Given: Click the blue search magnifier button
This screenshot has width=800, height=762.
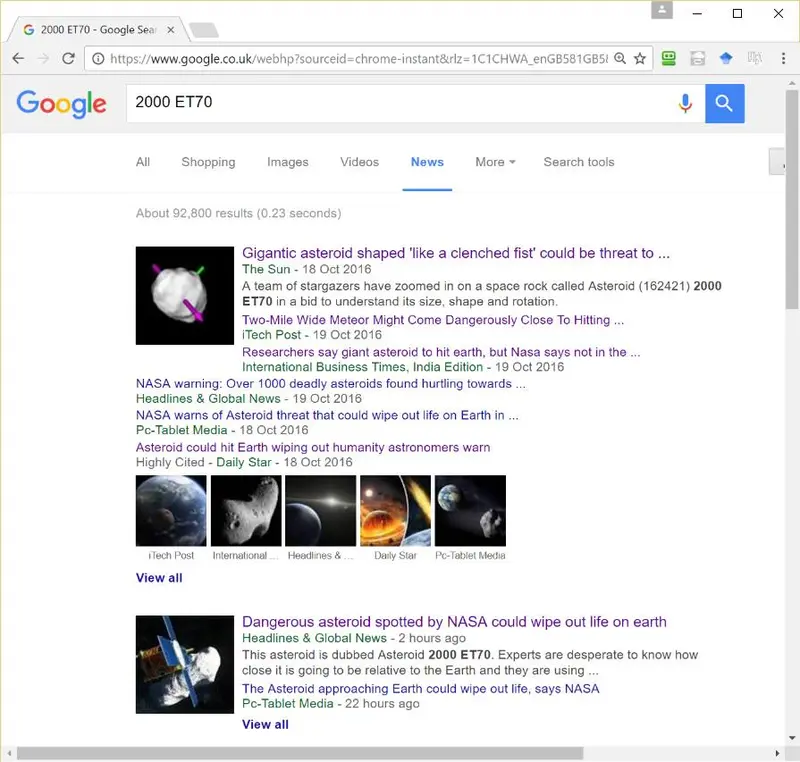Looking at the screenshot, I should [724, 104].
